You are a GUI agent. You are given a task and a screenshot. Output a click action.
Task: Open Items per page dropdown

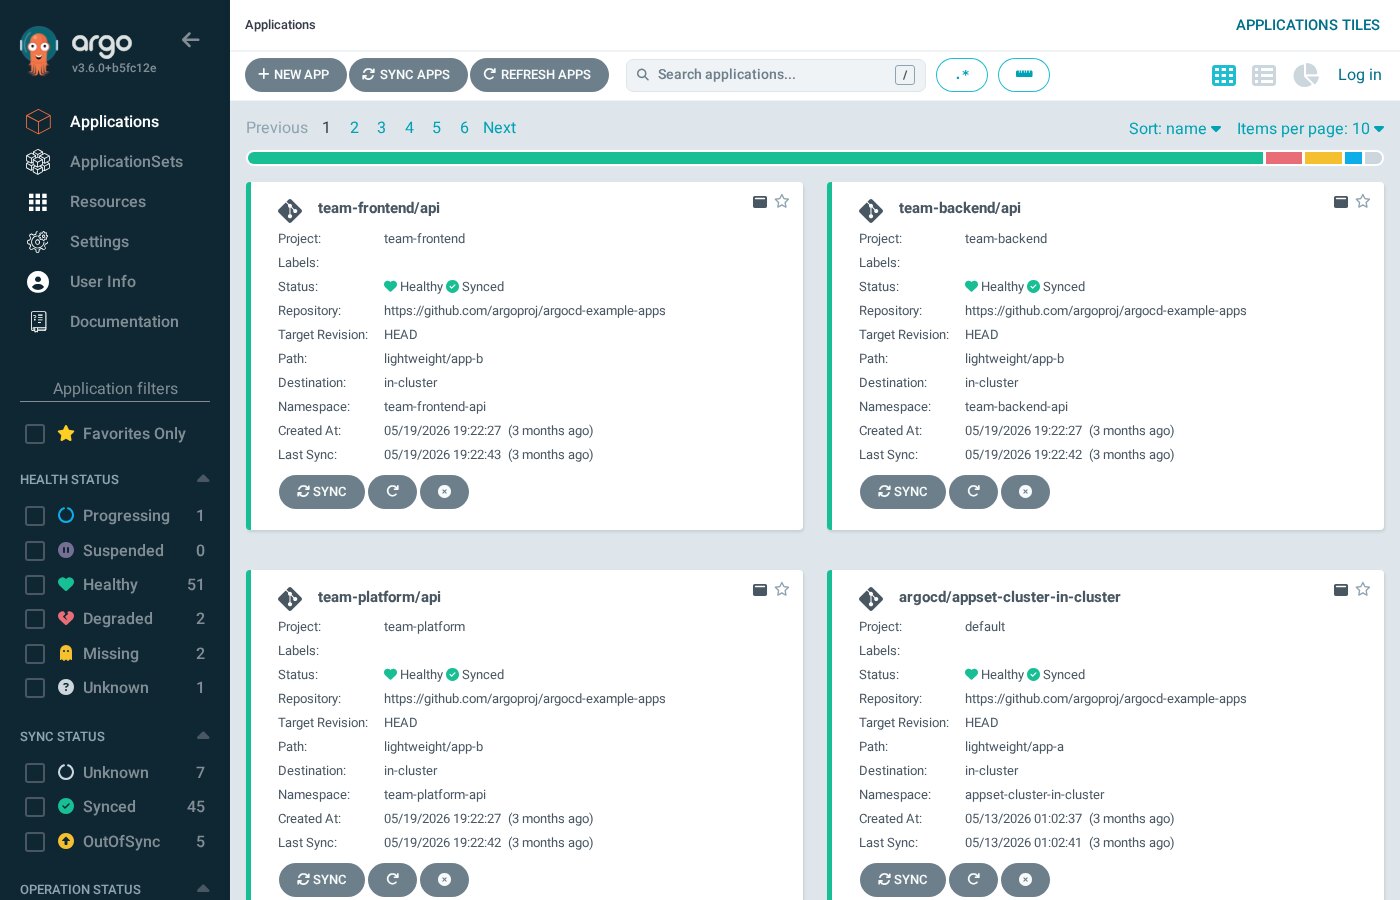pyautogui.click(x=1310, y=129)
